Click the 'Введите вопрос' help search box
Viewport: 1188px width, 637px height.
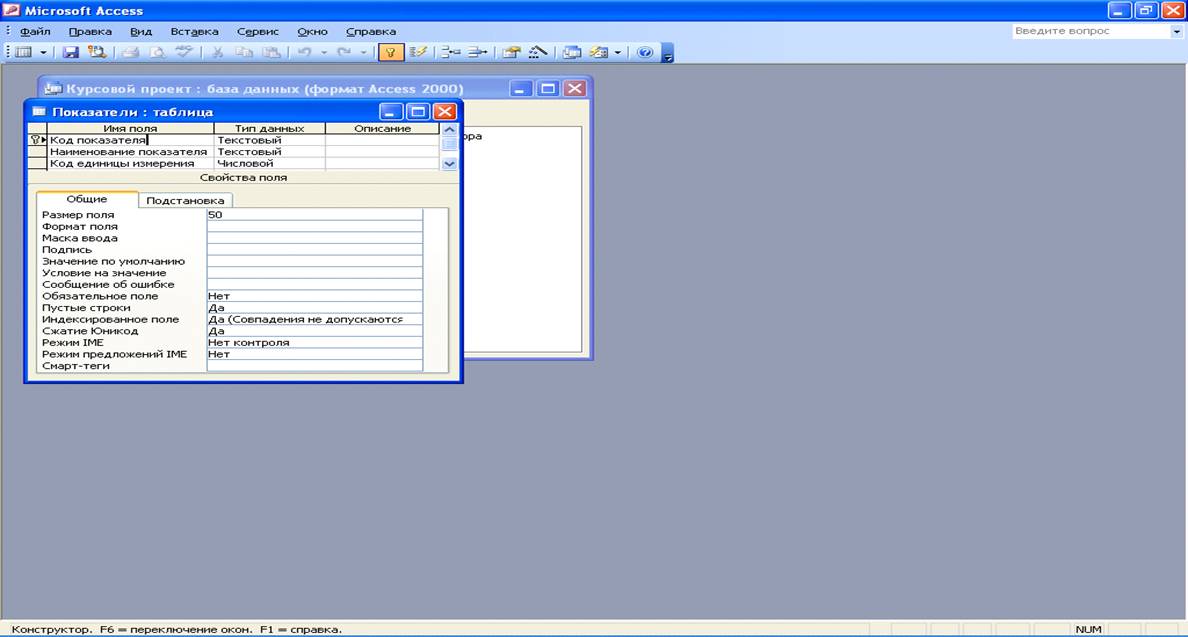(1091, 31)
